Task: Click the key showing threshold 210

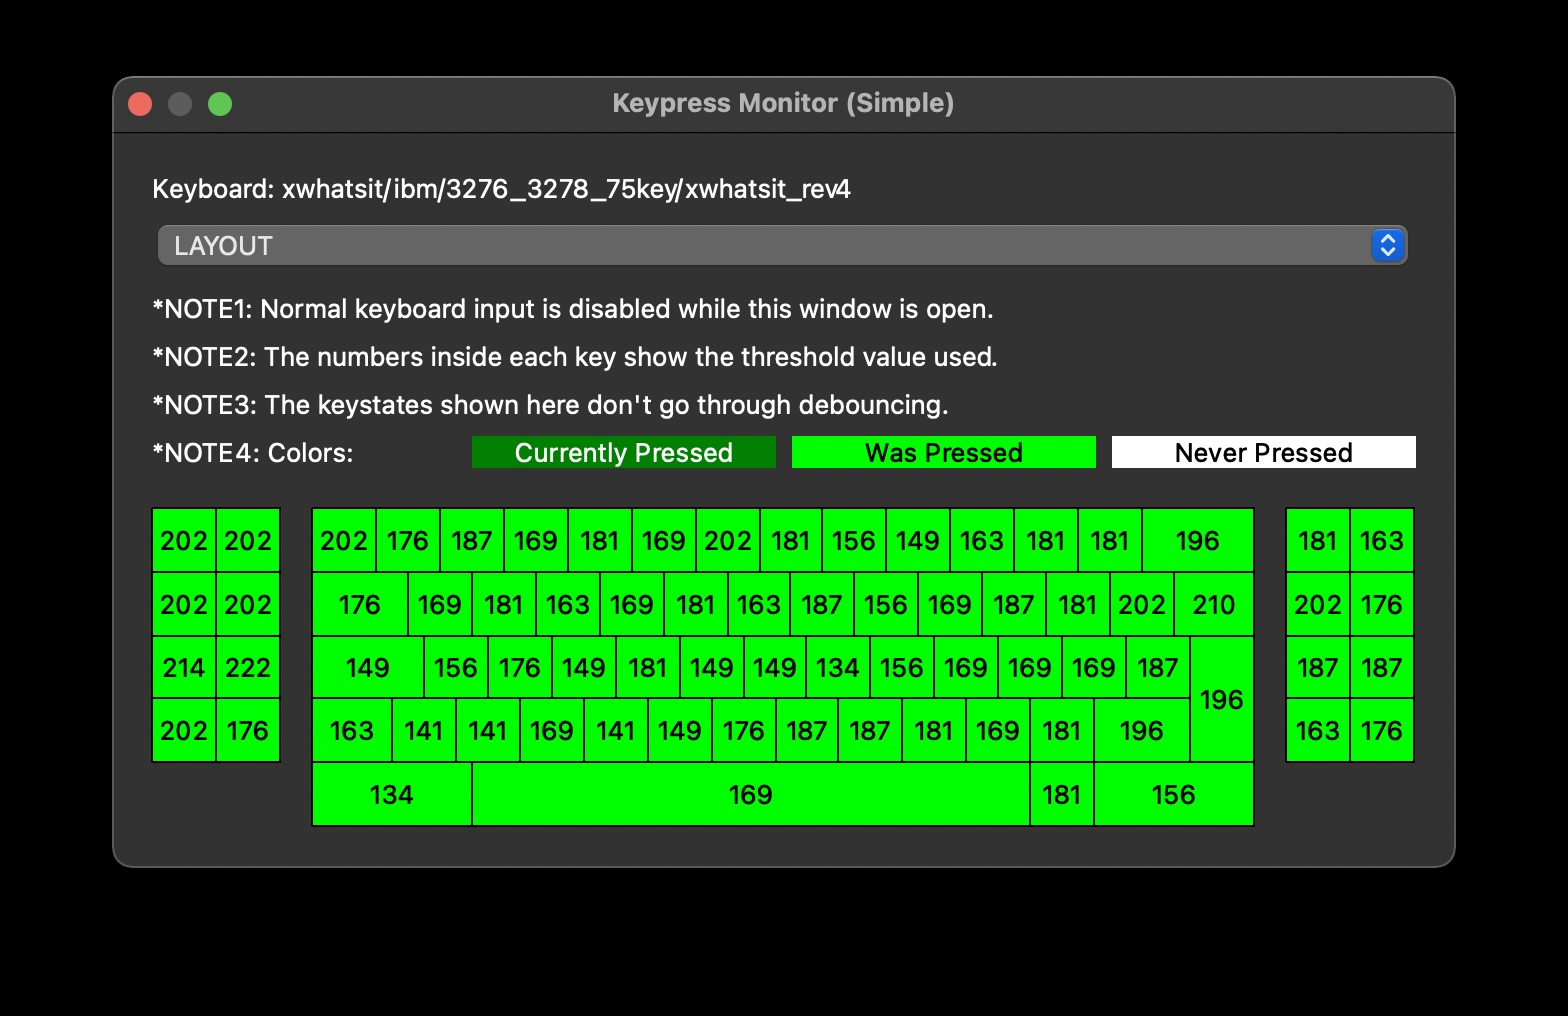Action: tap(1213, 605)
